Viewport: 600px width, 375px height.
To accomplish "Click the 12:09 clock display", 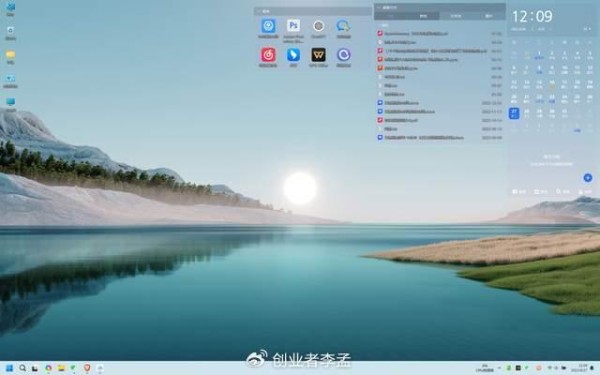I will point(532,16).
